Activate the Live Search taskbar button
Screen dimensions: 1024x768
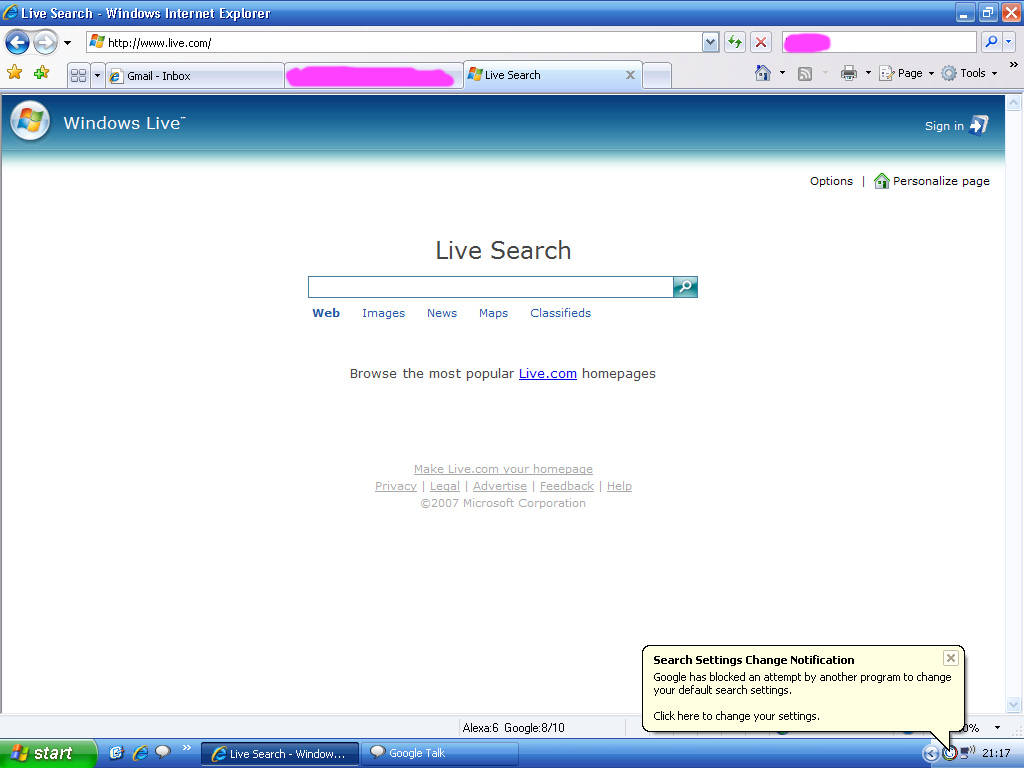point(280,754)
